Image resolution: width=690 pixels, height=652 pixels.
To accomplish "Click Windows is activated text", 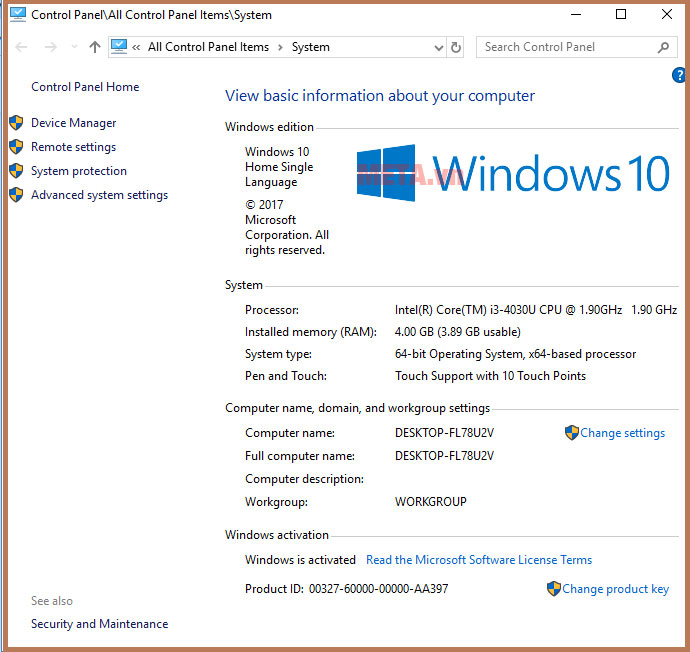I will pyautogui.click(x=300, y=560).
